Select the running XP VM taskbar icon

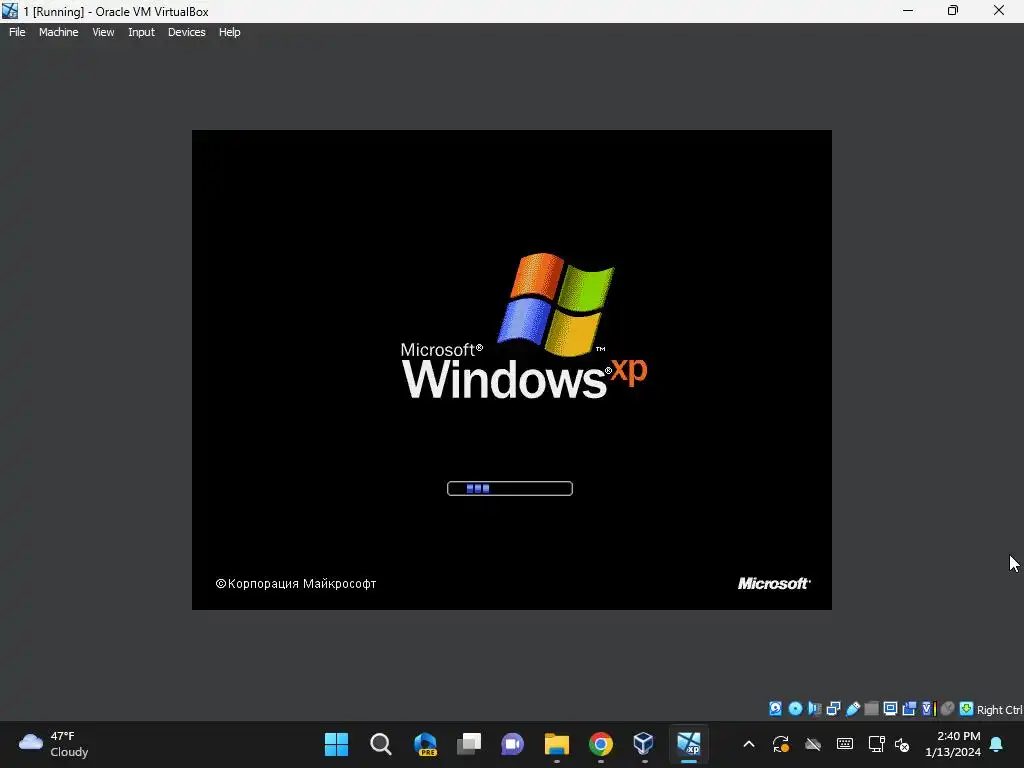click(x=688, y=744)
